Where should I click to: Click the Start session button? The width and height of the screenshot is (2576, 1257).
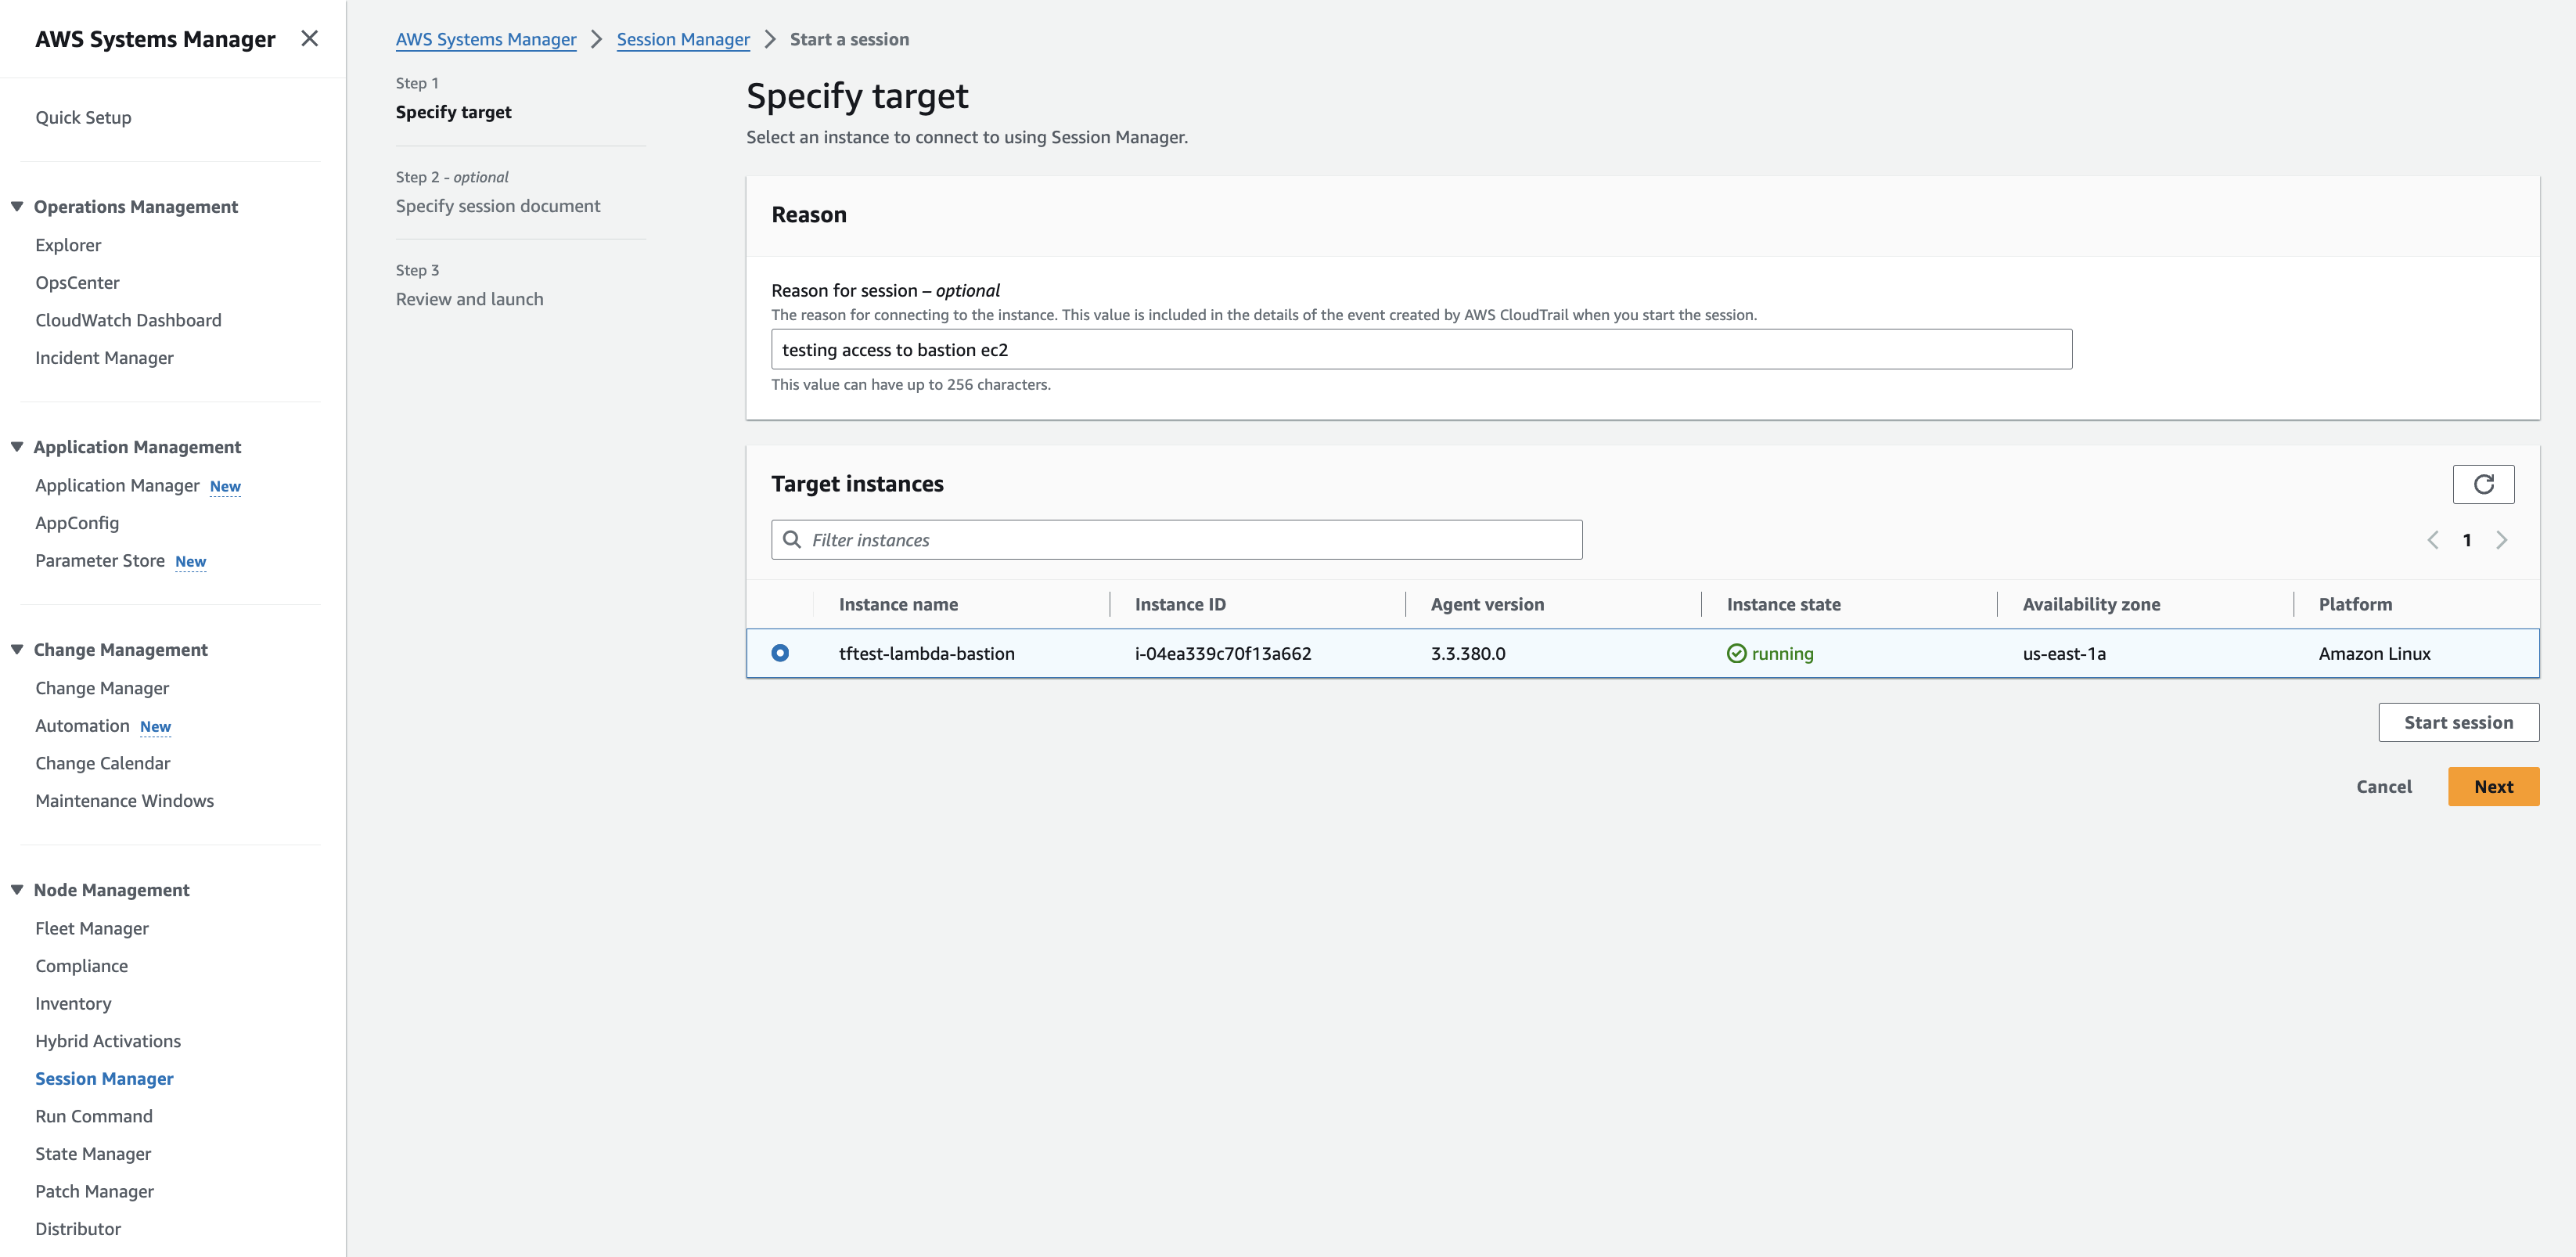coord(2458,723)
